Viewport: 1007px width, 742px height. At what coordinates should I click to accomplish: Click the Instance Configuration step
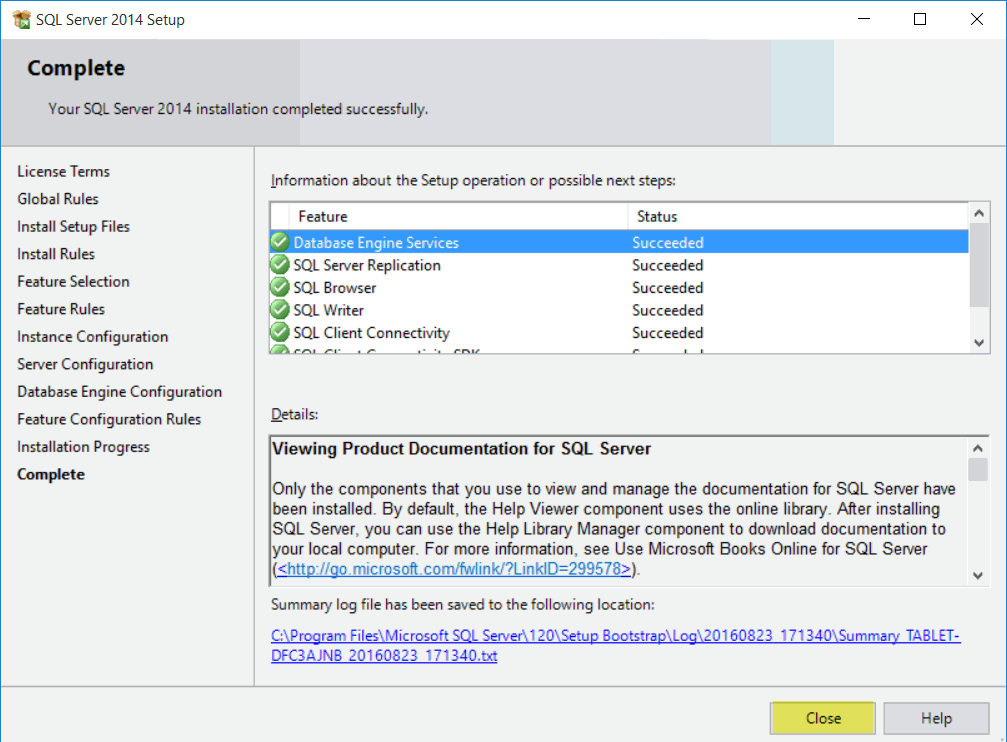pyautogui.click(x=92, y=337)
